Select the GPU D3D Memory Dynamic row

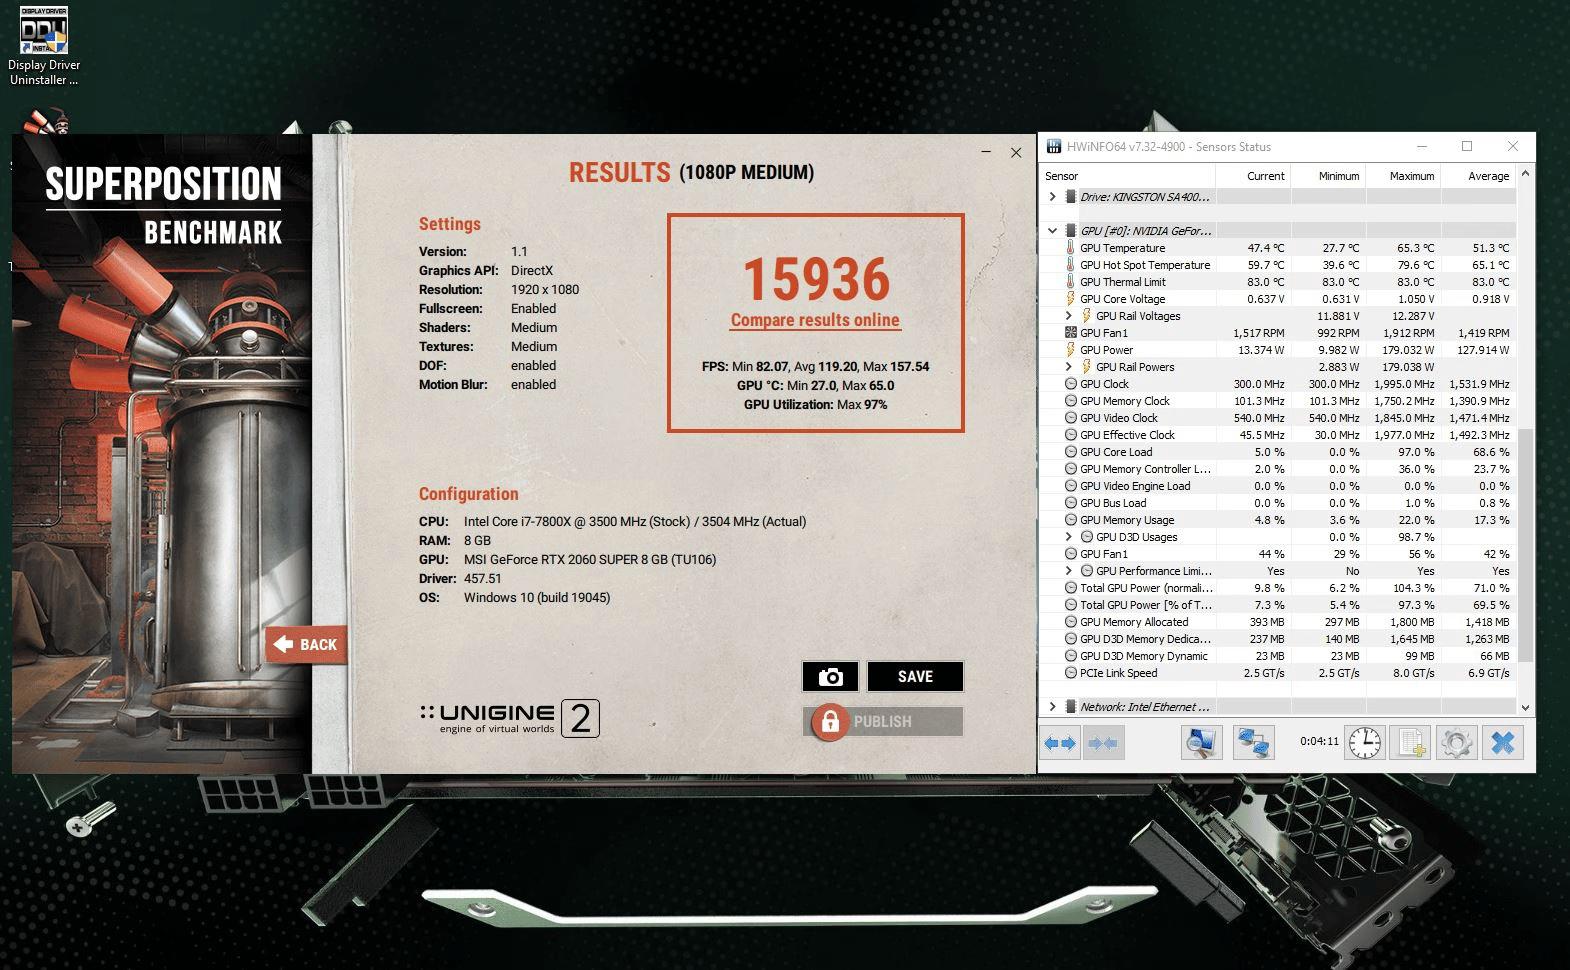click(1278, 655)
